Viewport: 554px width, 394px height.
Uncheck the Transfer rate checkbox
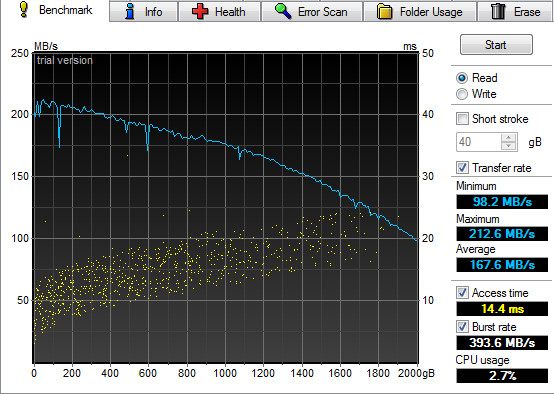point(462,167)
